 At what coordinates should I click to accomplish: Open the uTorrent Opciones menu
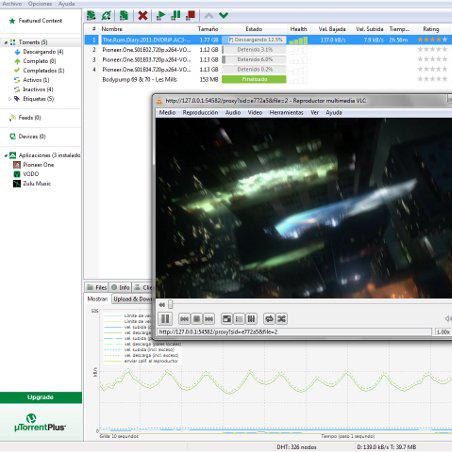(40, 4)
